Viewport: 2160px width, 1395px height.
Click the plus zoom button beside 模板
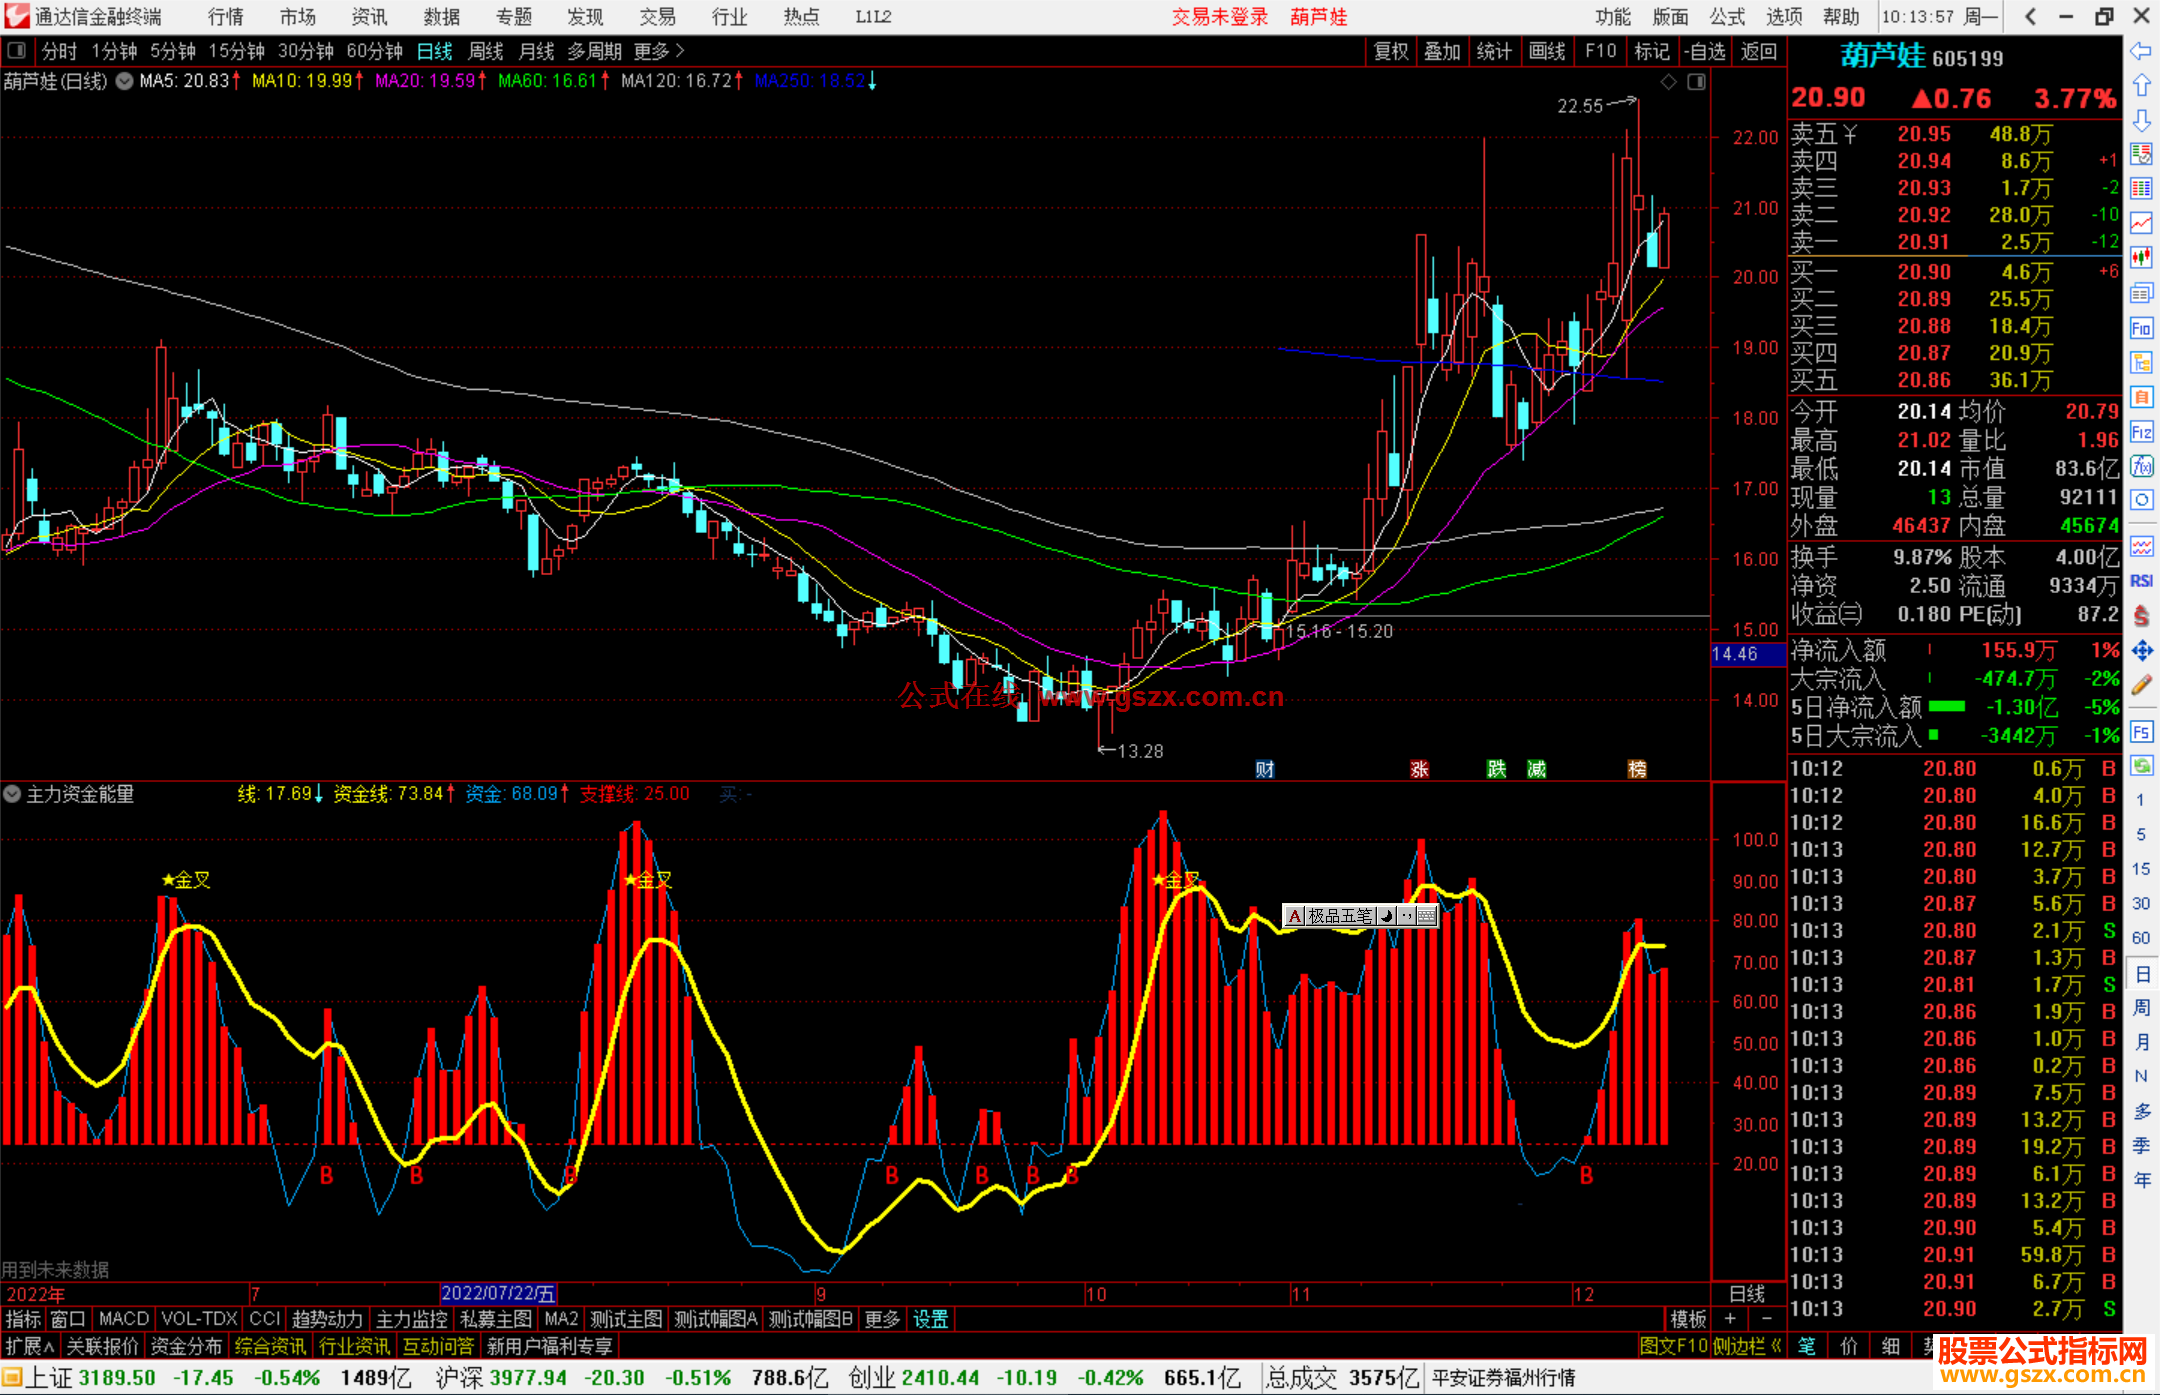[1730, 1319]
